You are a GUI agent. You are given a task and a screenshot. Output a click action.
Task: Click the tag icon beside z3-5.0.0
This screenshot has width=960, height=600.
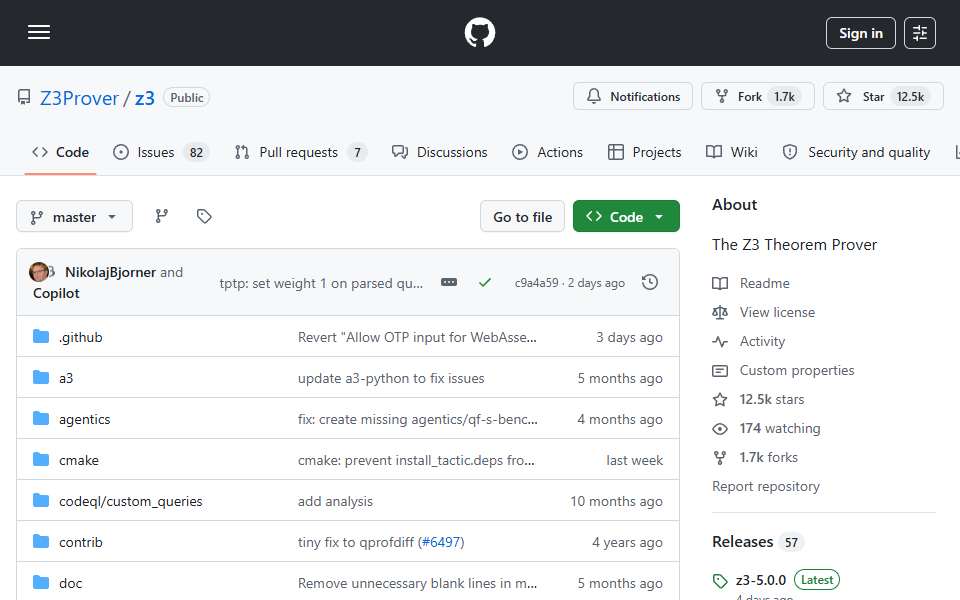point(720,580)
